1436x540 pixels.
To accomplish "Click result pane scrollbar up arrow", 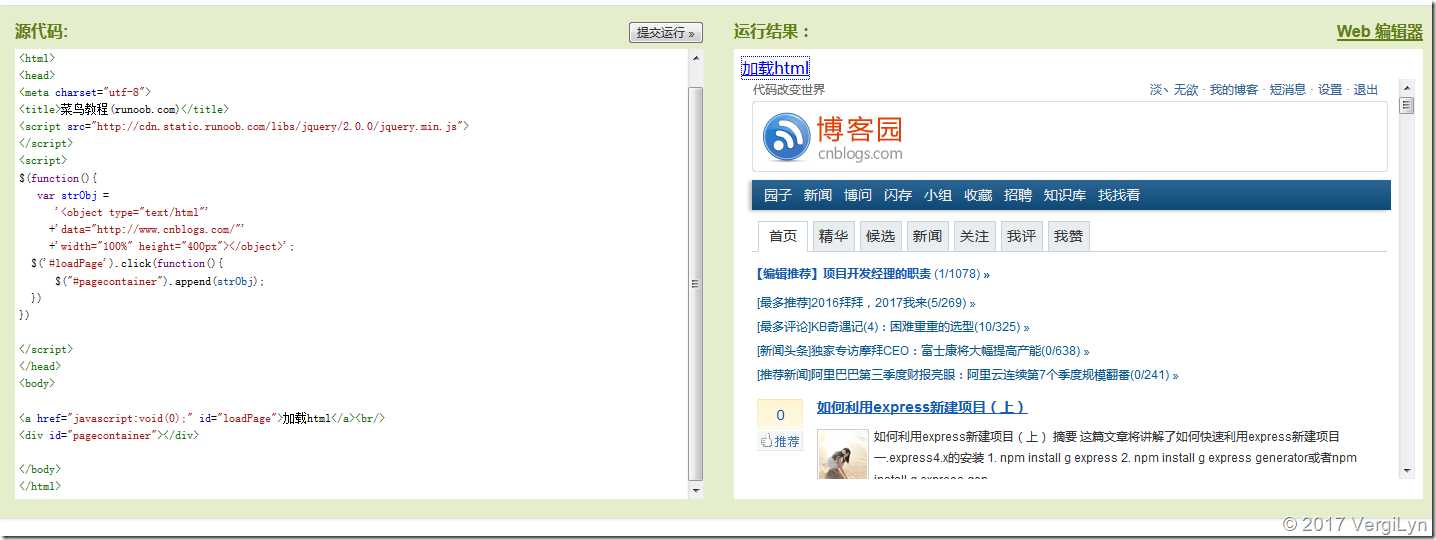I will [x=1407, y=88].
